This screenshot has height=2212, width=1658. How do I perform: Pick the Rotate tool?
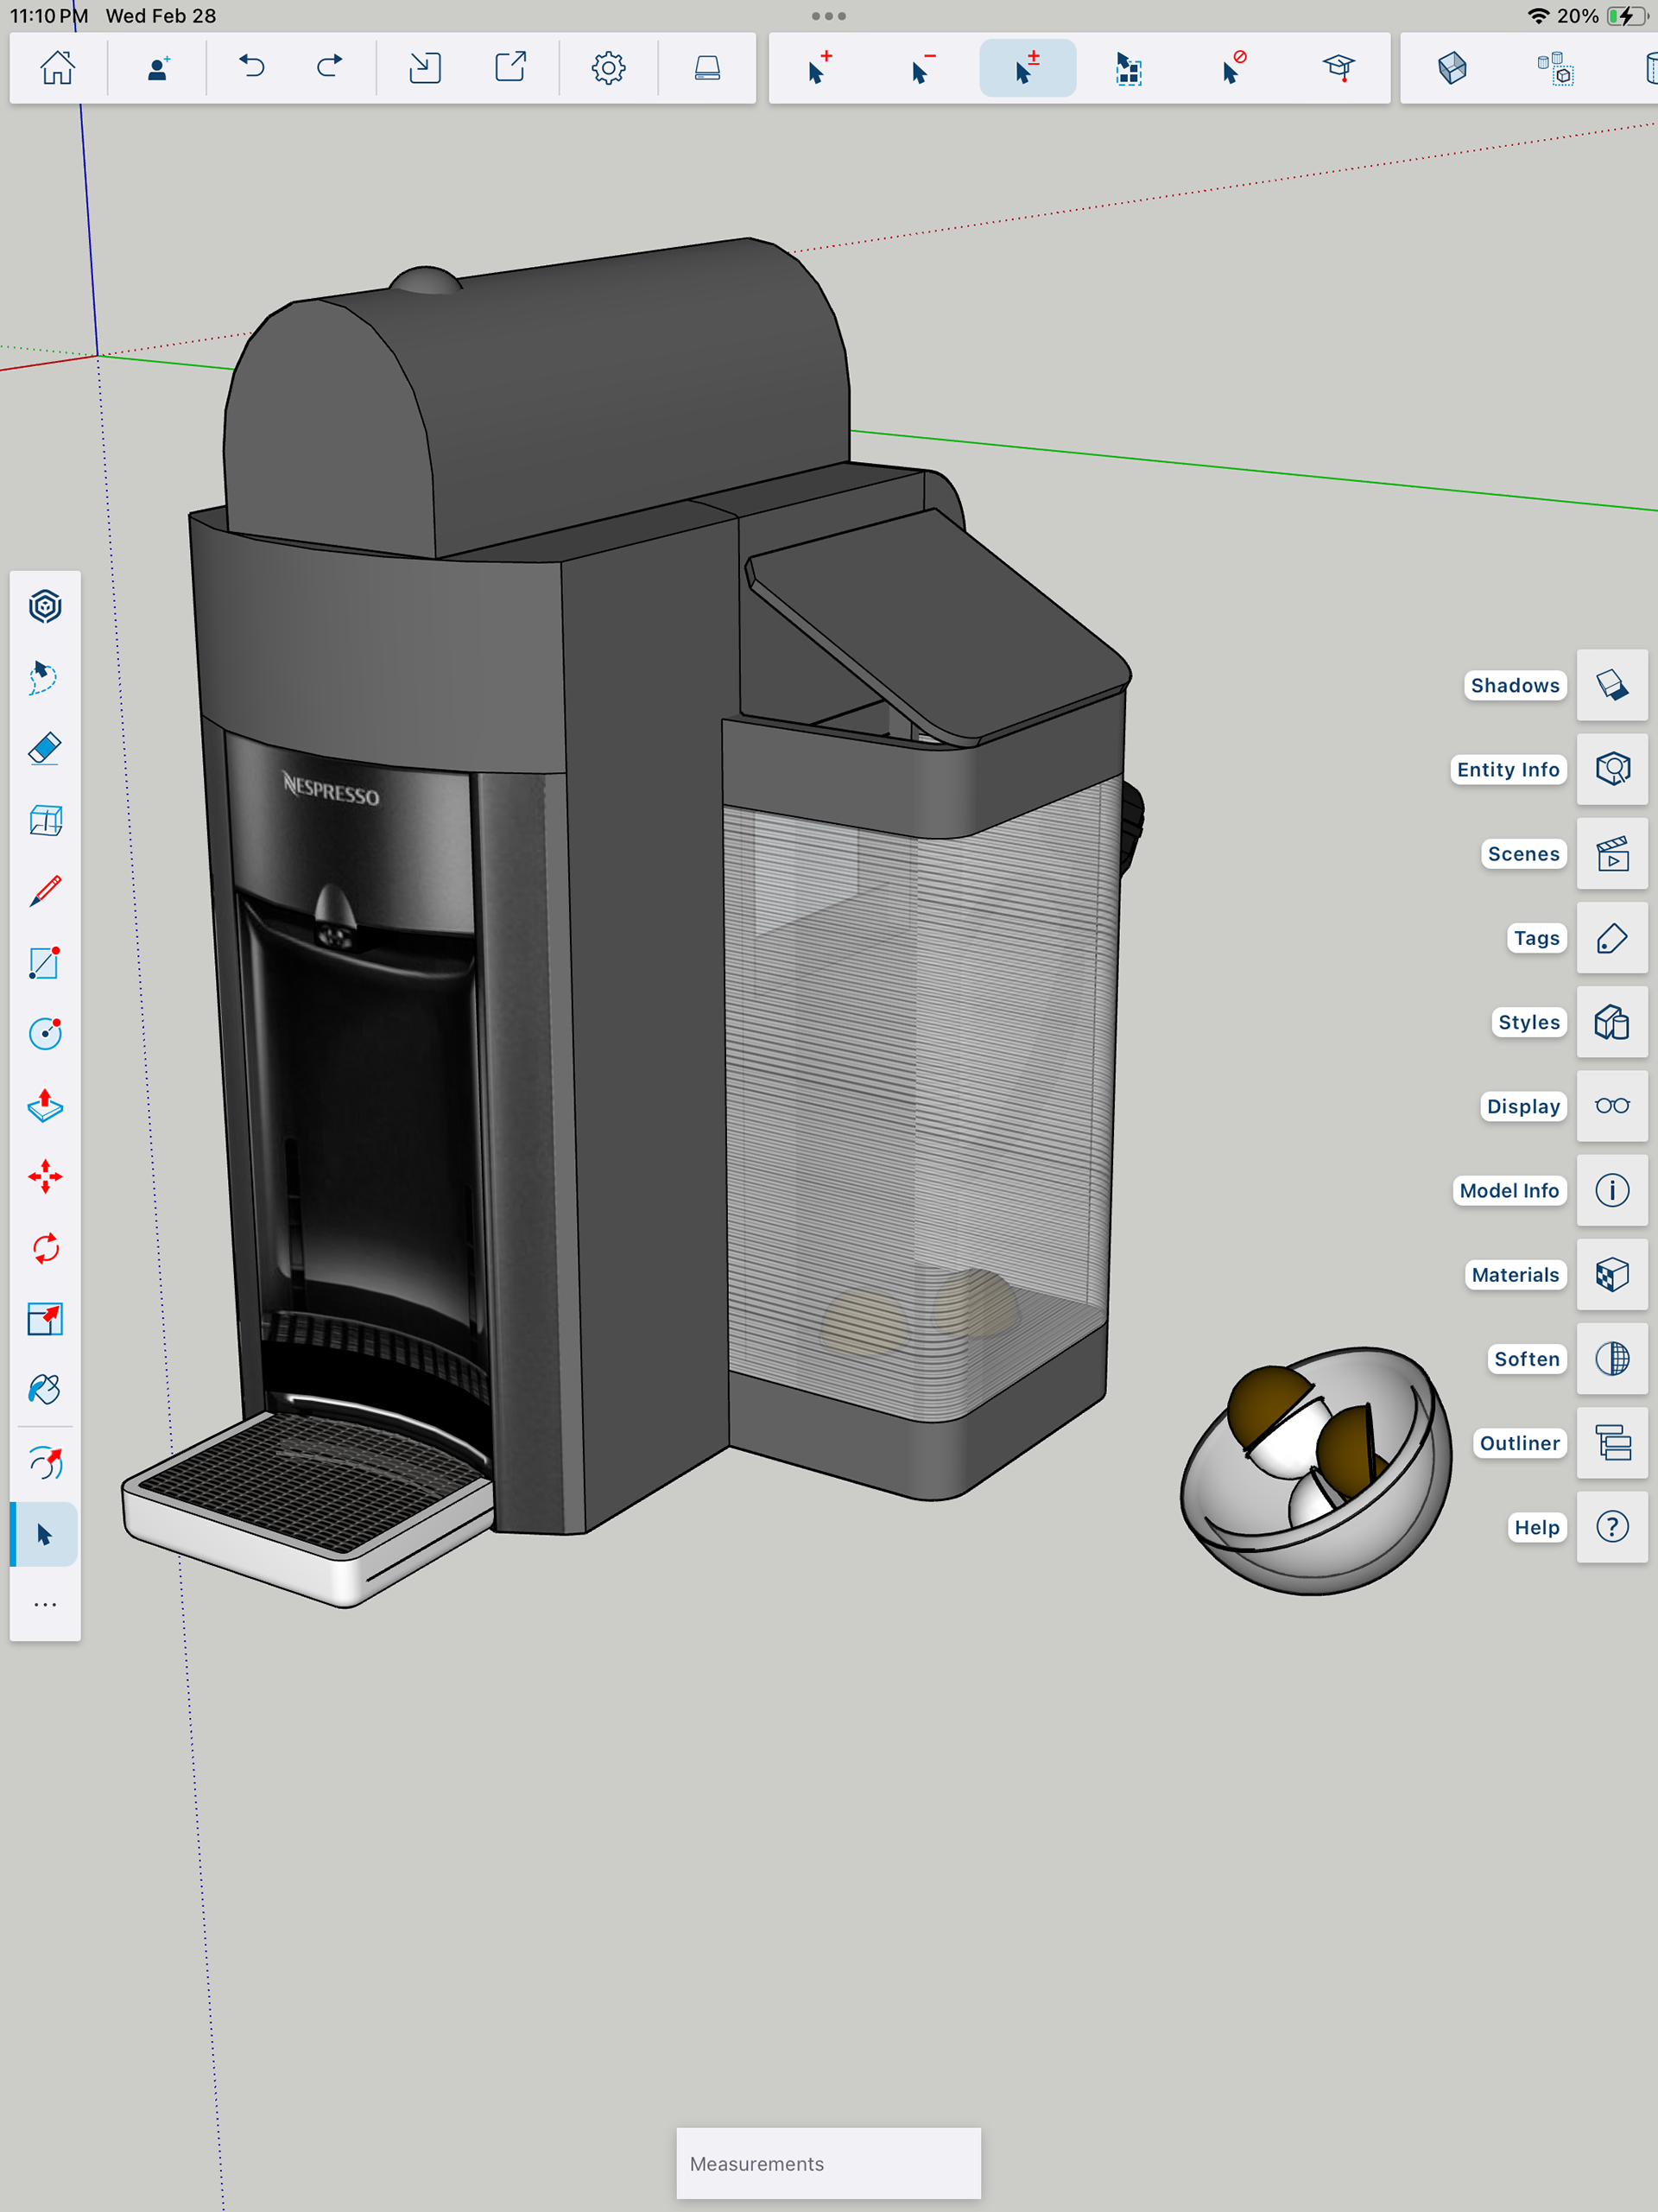45,1248
